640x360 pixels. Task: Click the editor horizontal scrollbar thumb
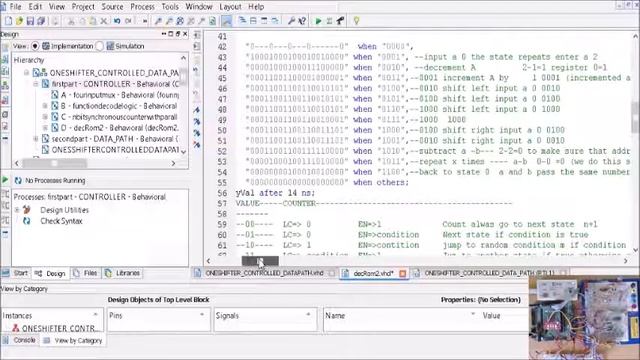pyautogui.click(x=260, y=260)
